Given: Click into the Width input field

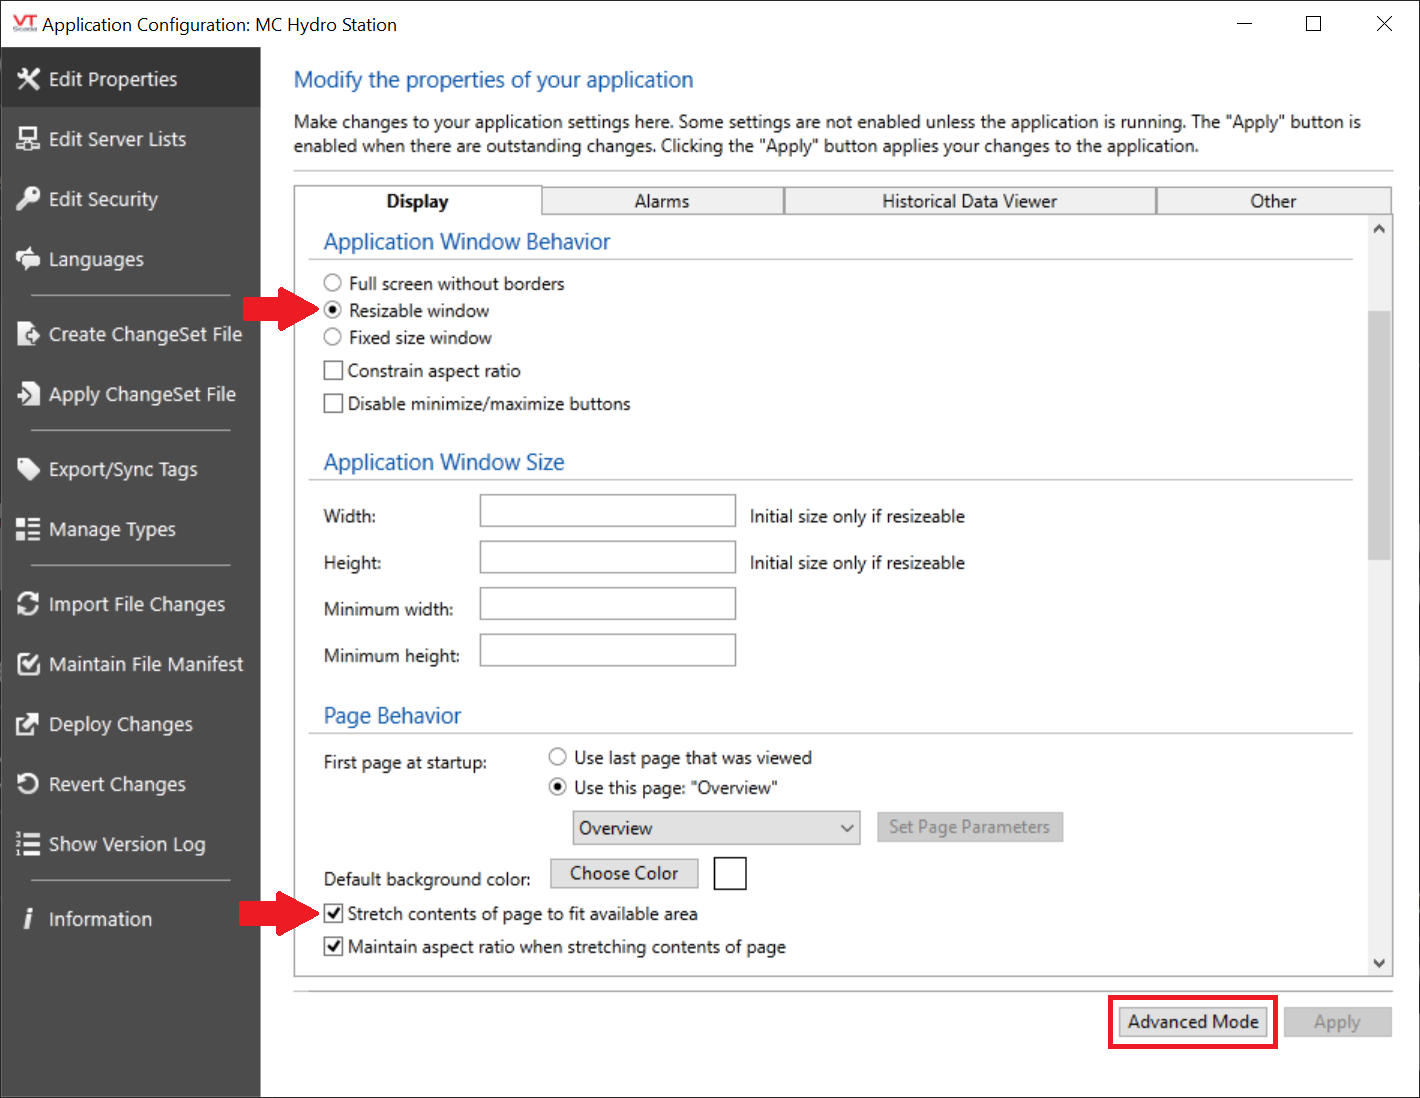Looking at the screenshot, I should [x=608, y=511].
